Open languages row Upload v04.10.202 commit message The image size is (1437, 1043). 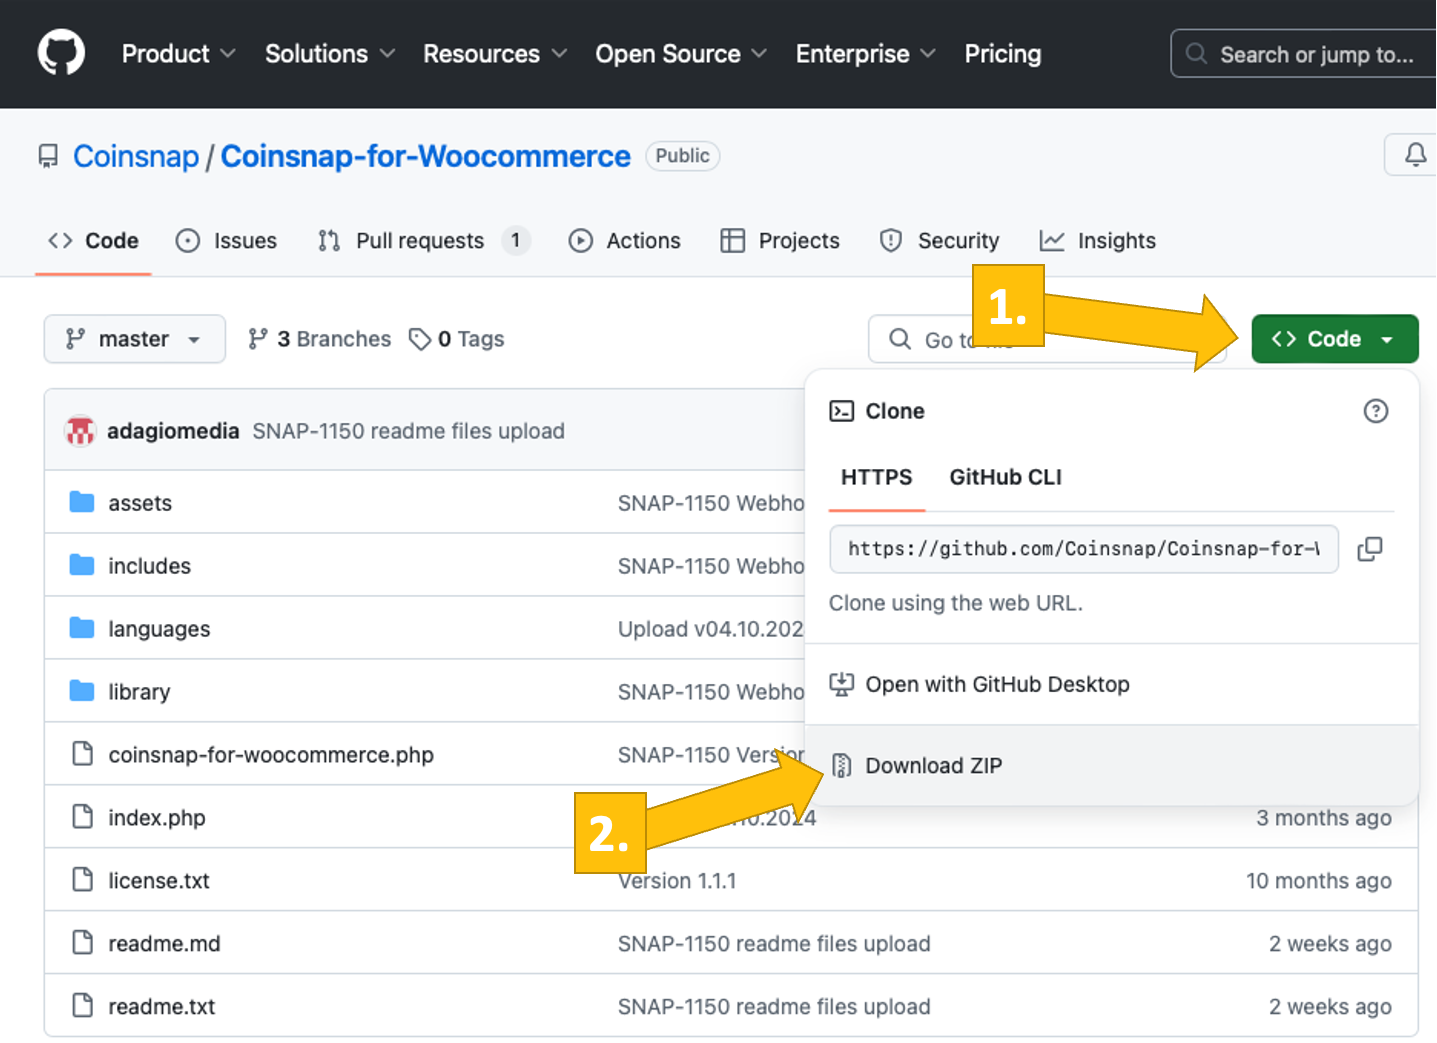point(711,629)
